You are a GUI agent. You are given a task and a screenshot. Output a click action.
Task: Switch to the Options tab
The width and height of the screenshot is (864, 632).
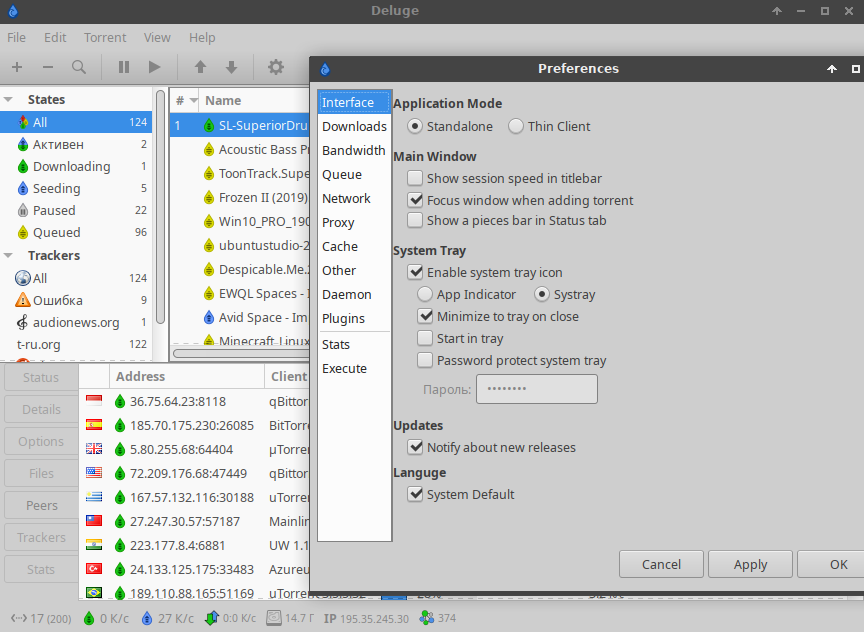[41, 441]
